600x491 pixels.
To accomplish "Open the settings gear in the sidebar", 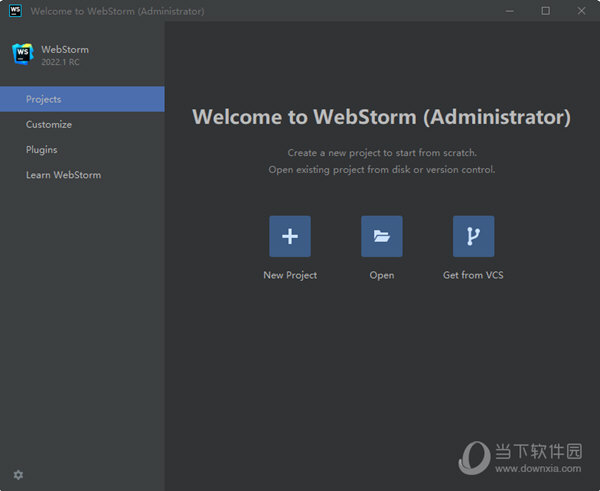I will 18,475.
